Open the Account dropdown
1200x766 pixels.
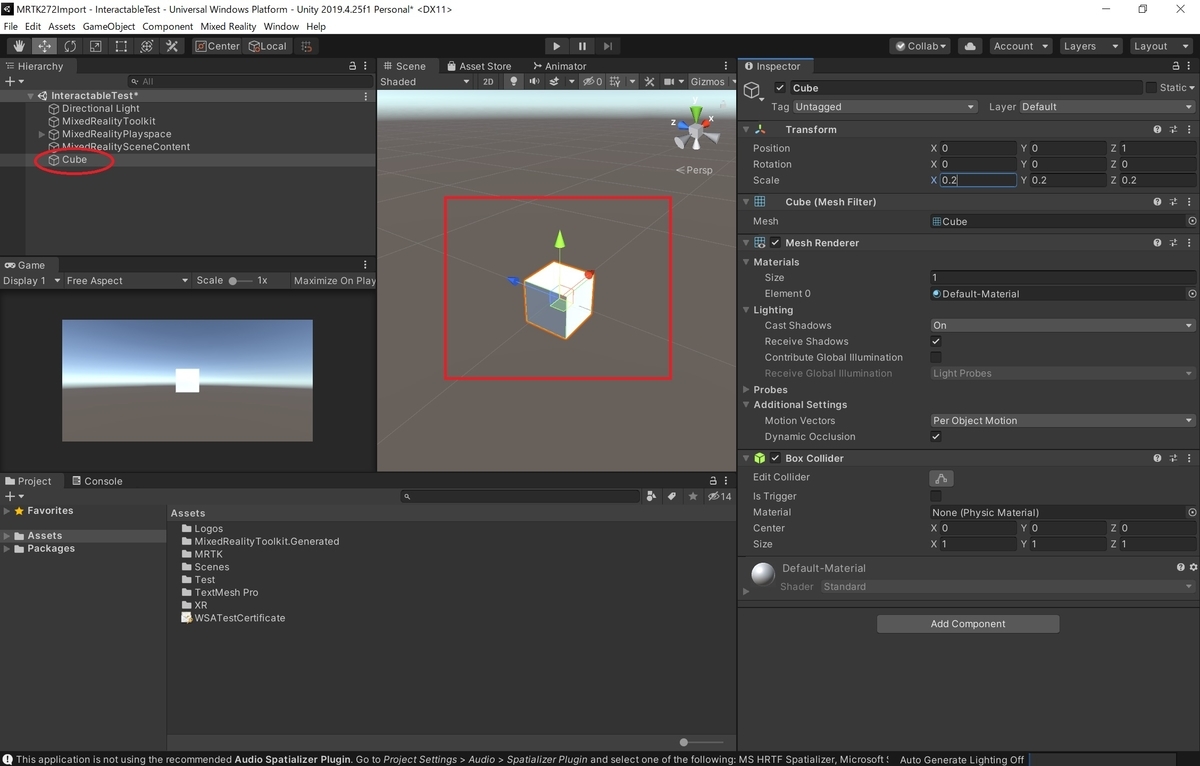(x=1020, y=46)
